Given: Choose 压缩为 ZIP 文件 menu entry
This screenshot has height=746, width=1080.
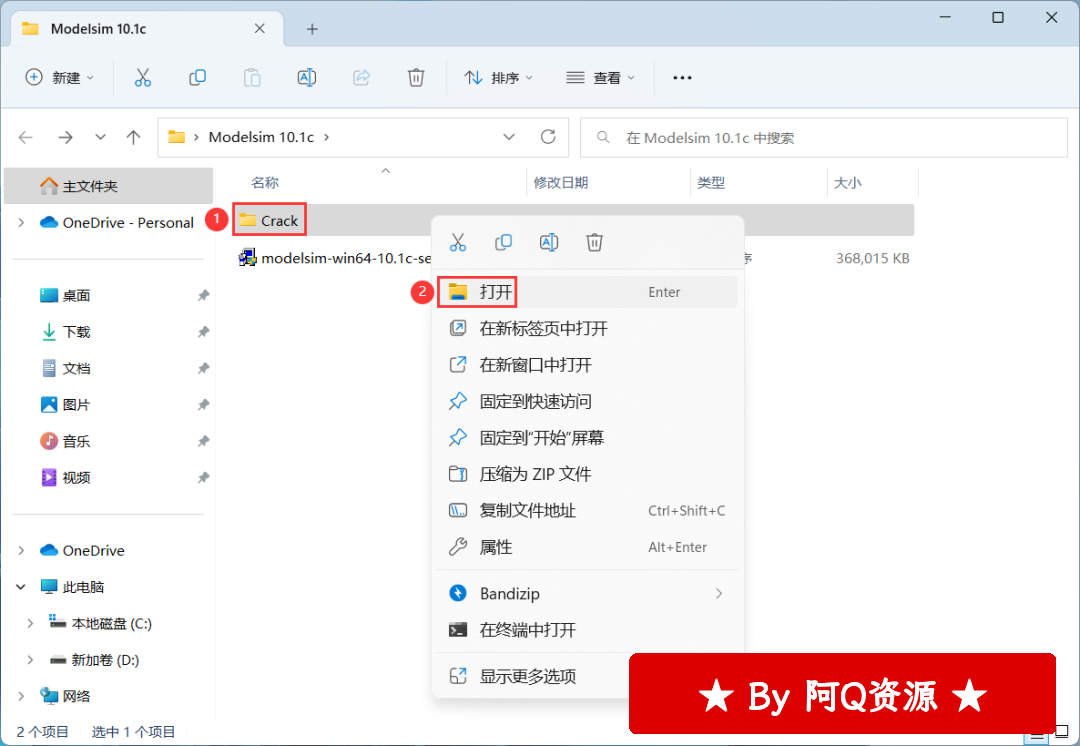Looking at the screenshot, I should point(588,475).
